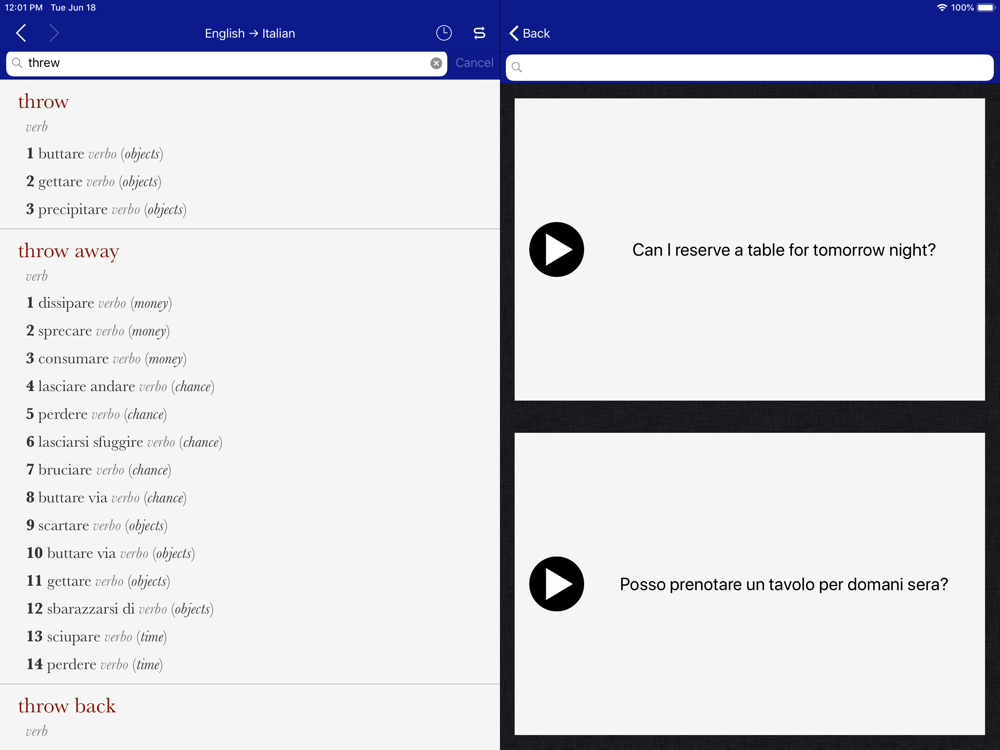The height and width of the screenshot is (750, 1000).
Task: Open the 'throw back' headword entry
Action: 67,706
